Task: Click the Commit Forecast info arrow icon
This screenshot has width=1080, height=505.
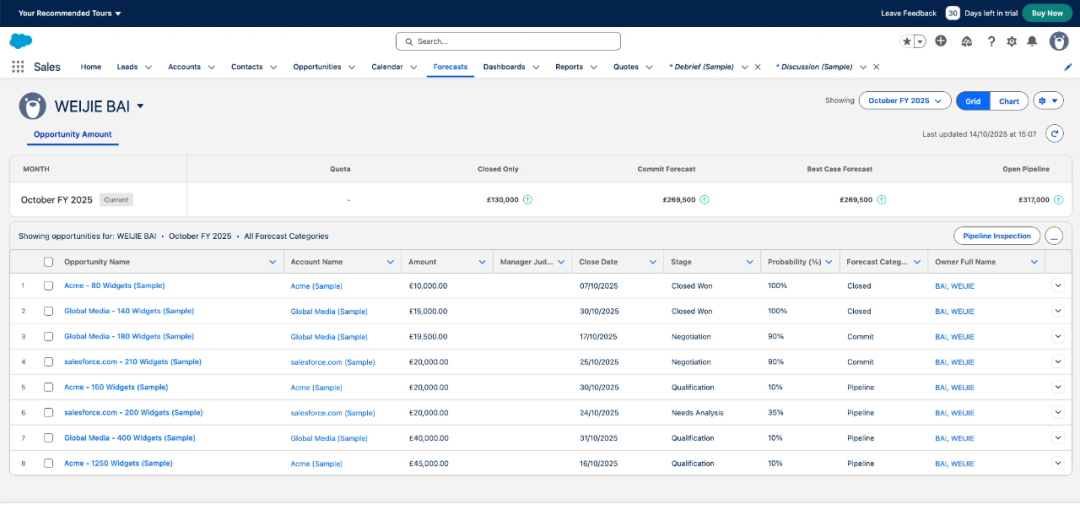Action: (x=705, y=200)
